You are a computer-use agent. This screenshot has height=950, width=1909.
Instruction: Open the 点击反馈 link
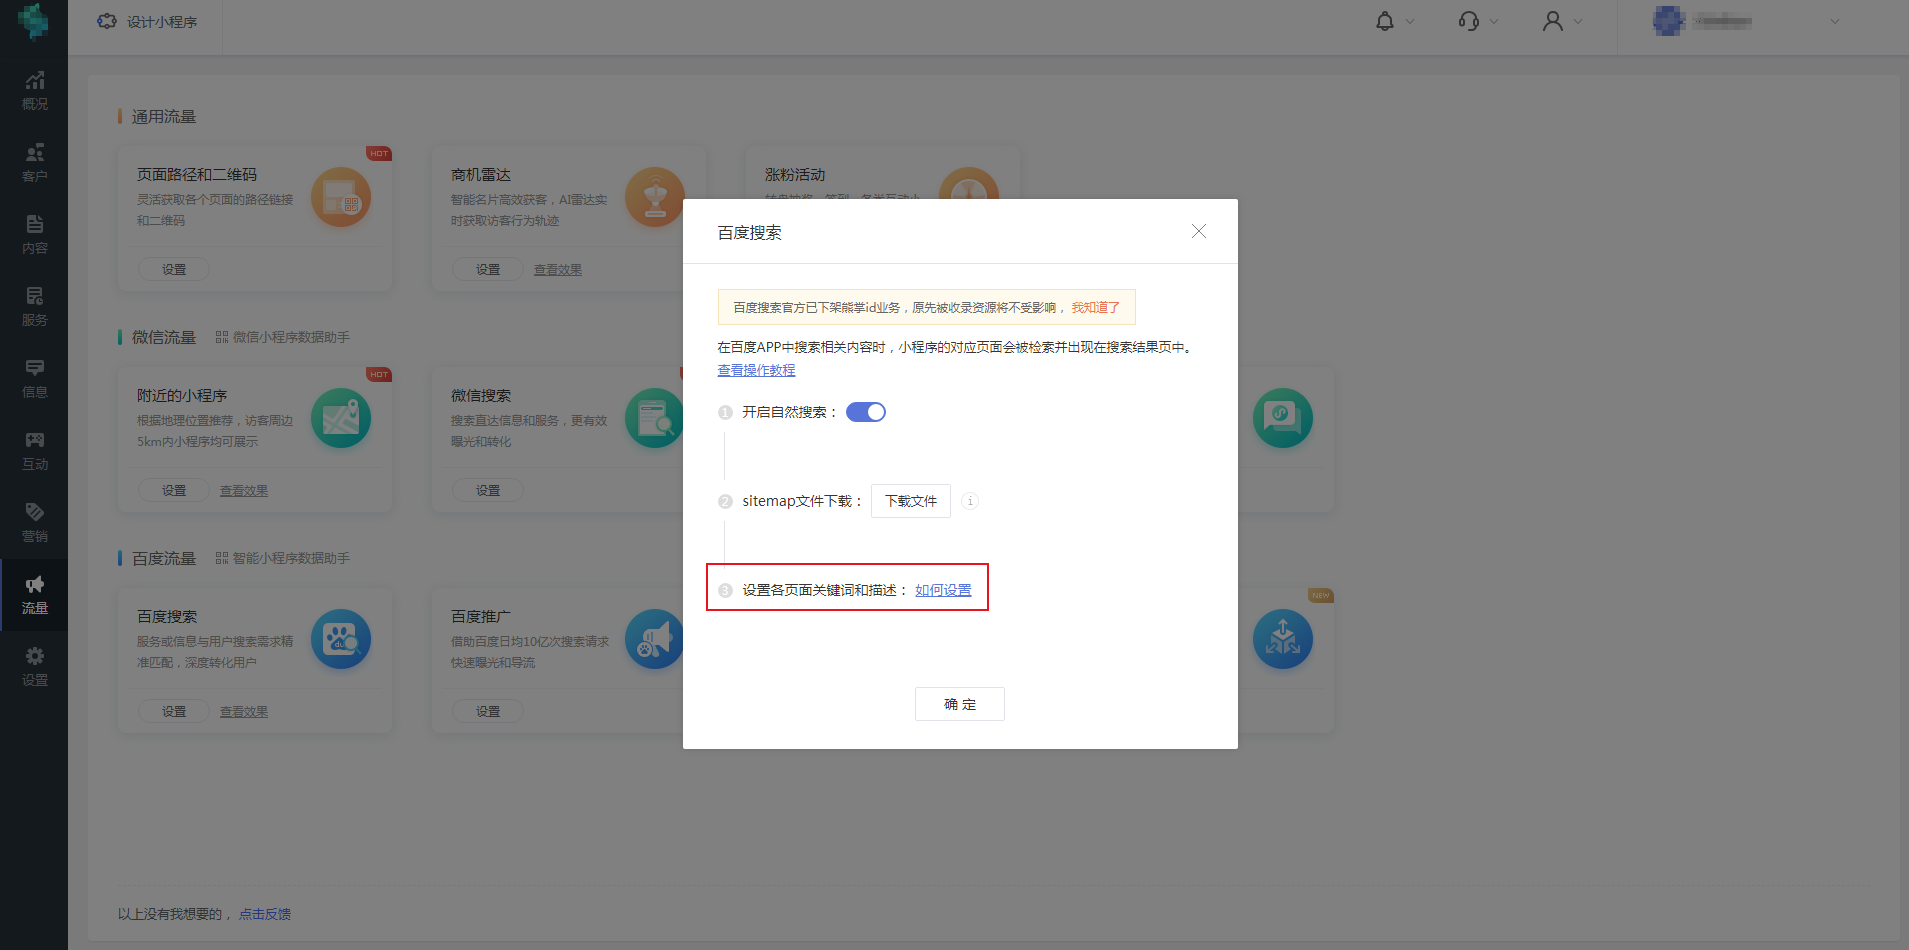tap(265, 914)
